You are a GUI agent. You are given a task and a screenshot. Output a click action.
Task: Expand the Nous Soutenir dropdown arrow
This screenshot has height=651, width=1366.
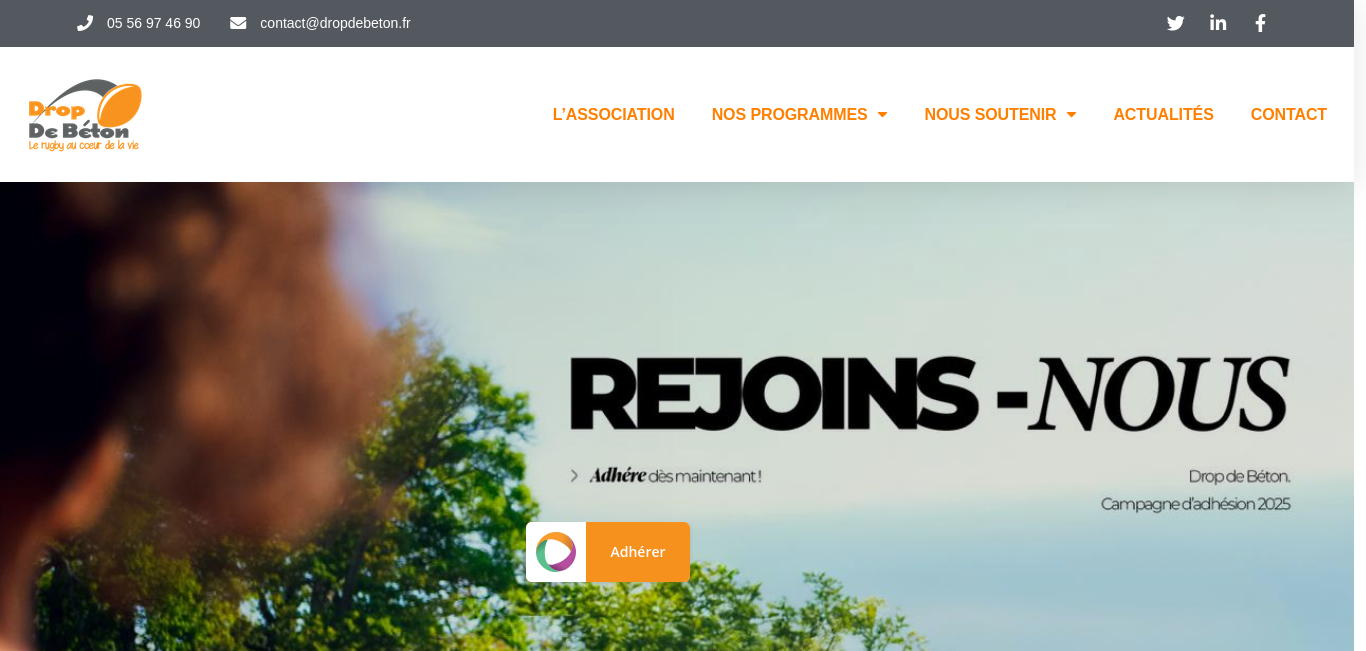tap(1071, 115)
